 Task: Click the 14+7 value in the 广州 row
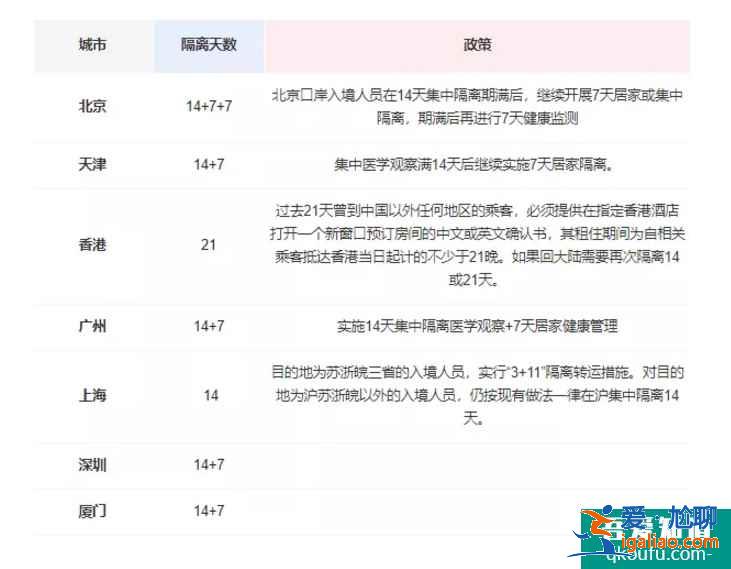(x=209, y=326)
